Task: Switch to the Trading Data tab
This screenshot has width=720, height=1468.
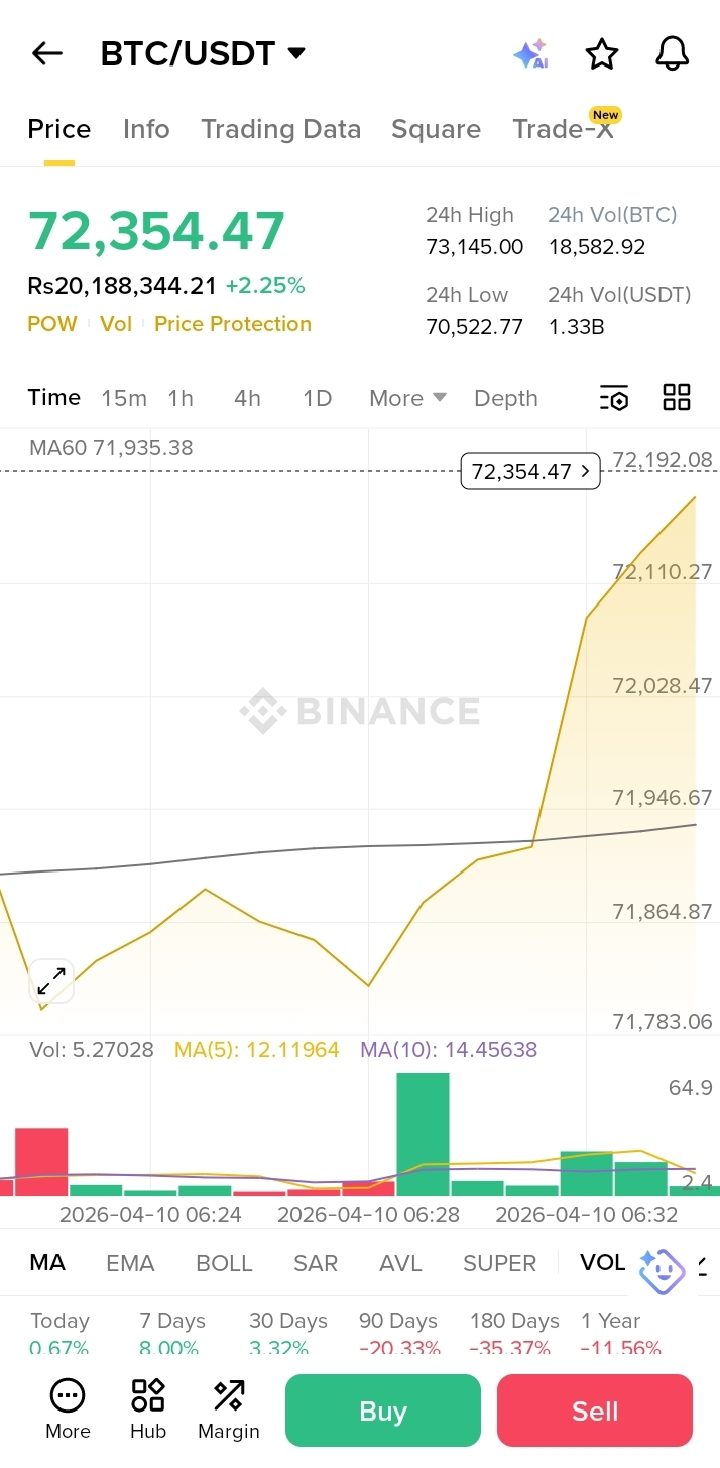Action: pyautogui.click(x=281, y=129)
